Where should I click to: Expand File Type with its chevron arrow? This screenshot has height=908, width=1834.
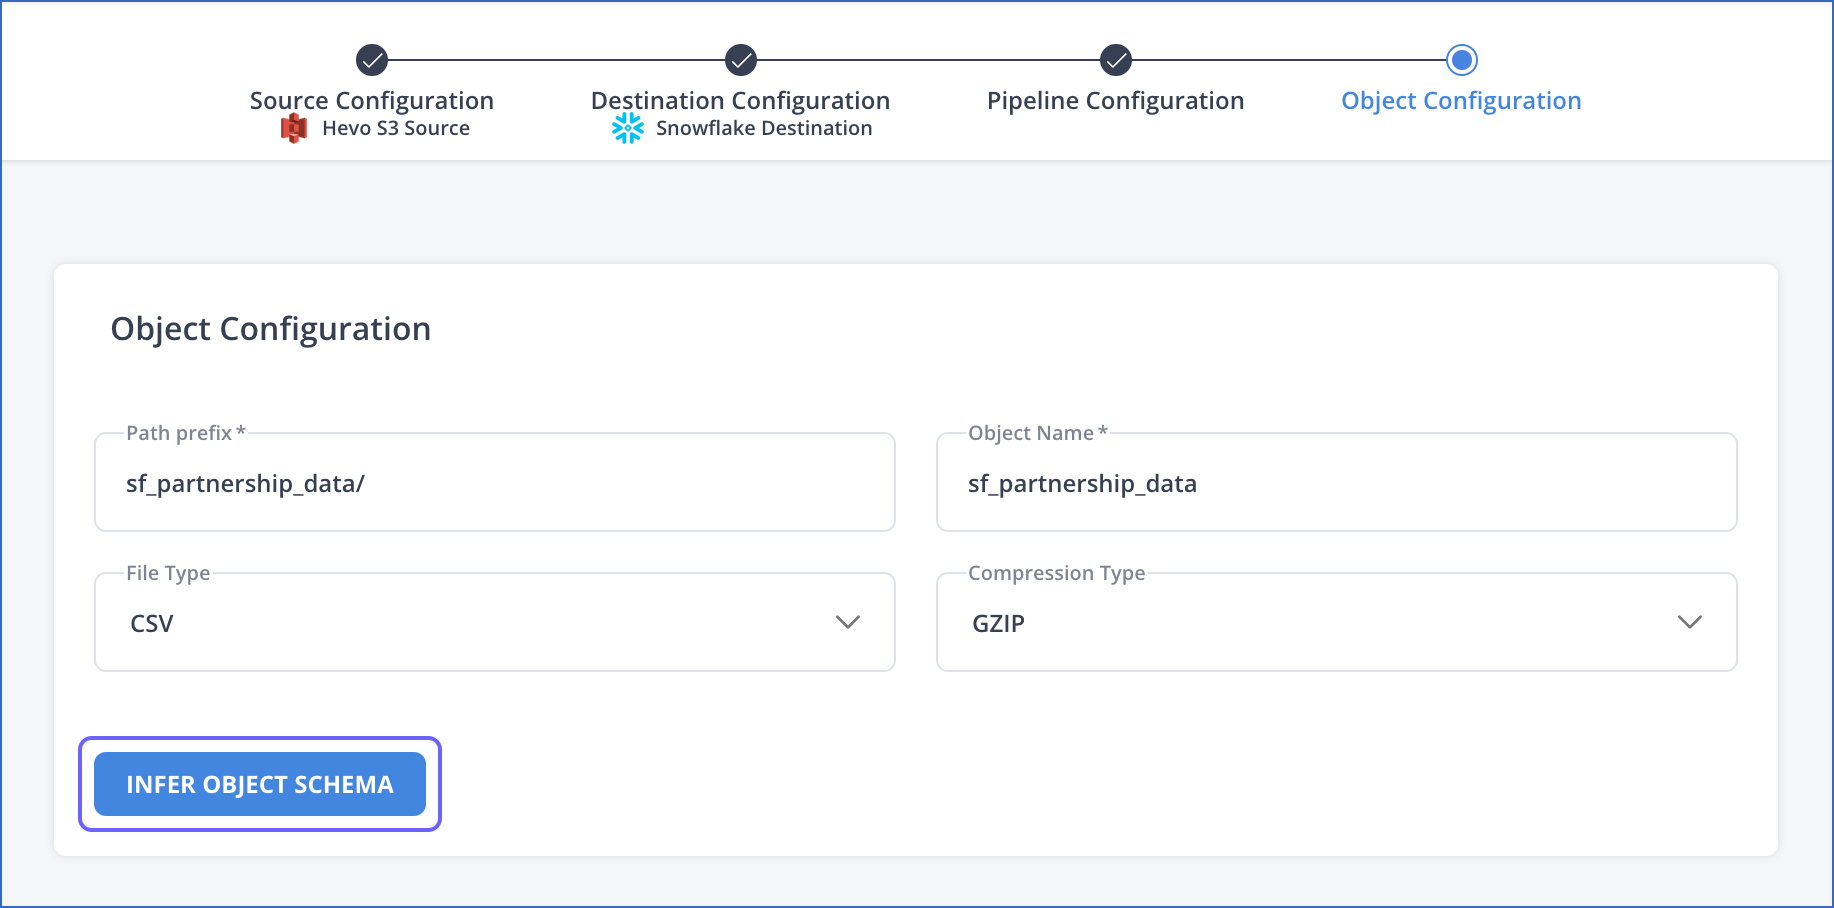pos(848,622)
